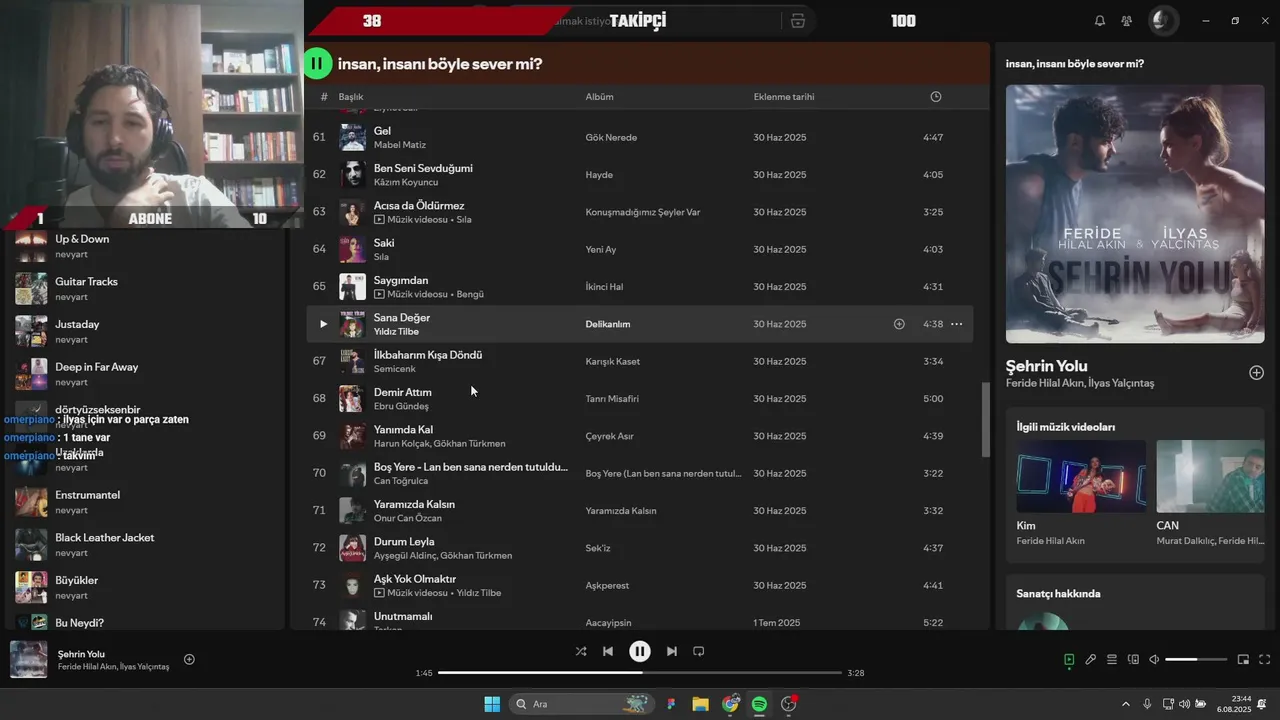The image size is (1280, 720).
Task: Open the Browse icon in search bar
Action: 797,21
